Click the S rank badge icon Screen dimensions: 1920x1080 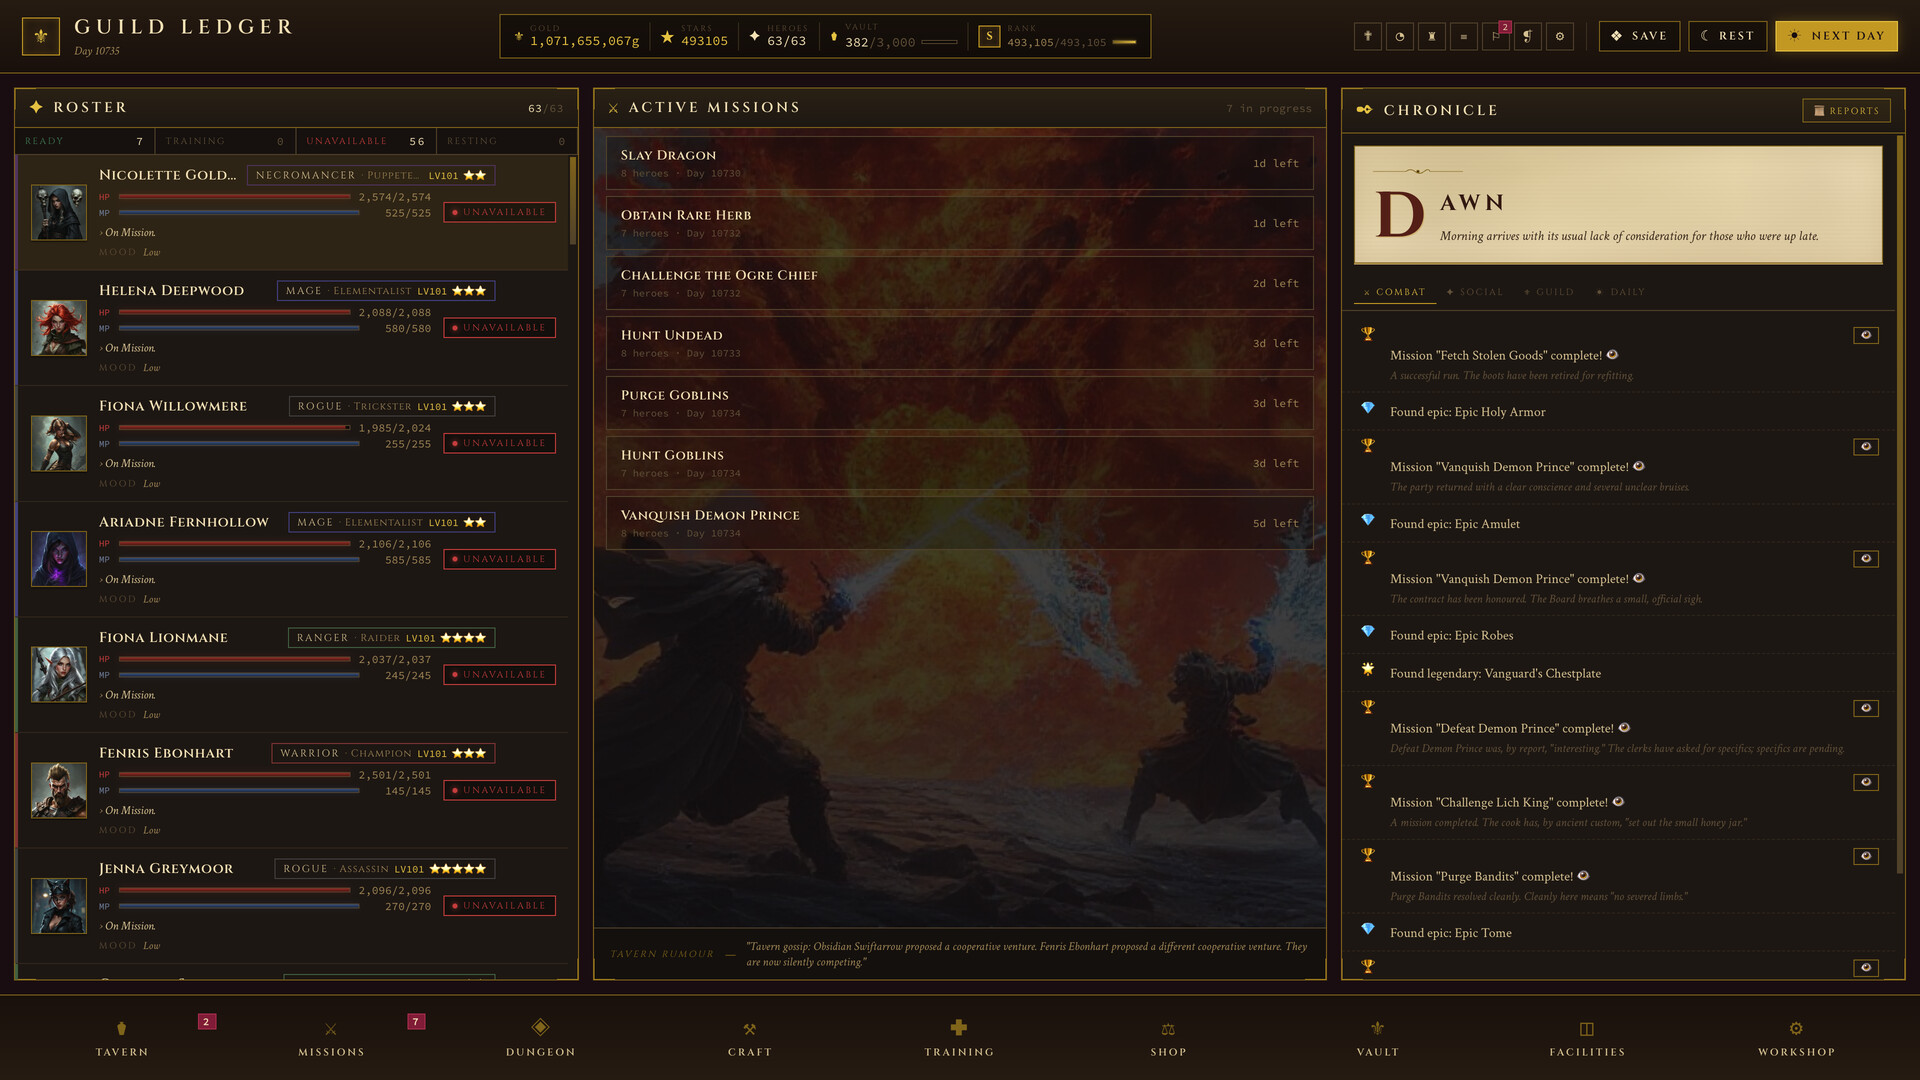pyautogui.click(x=989, y=36)
